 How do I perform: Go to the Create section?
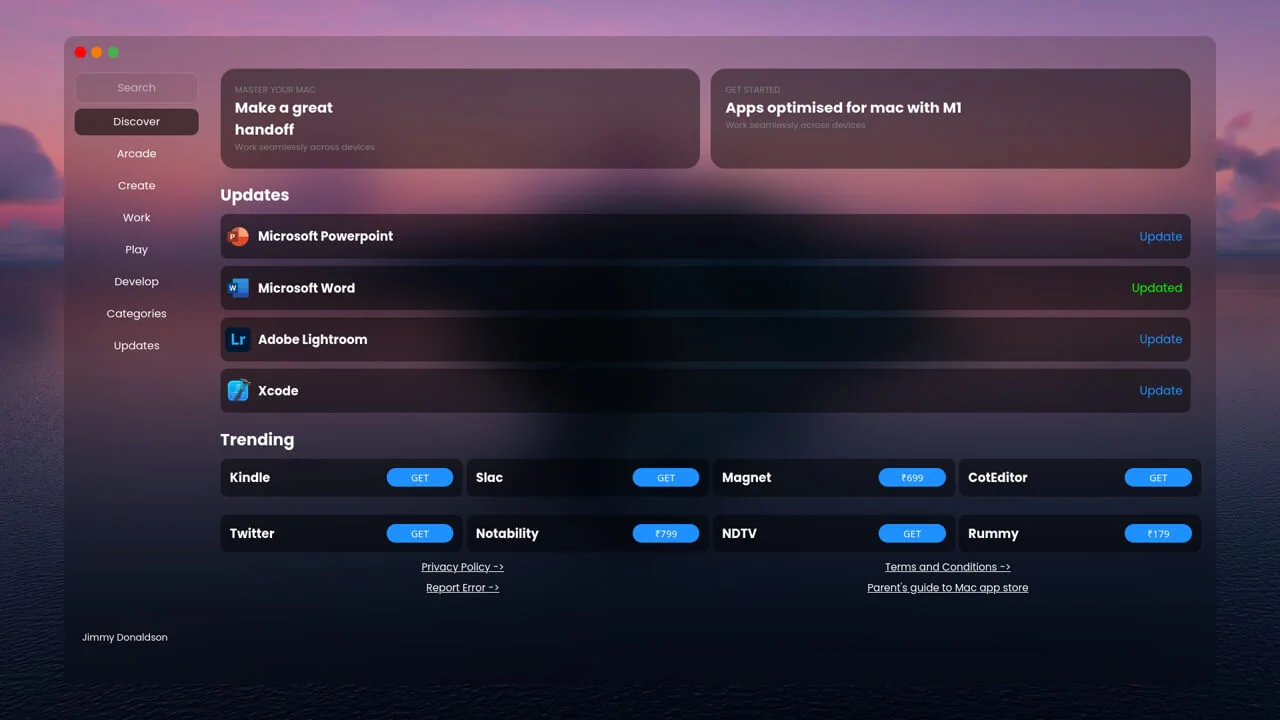coord(136,186)
